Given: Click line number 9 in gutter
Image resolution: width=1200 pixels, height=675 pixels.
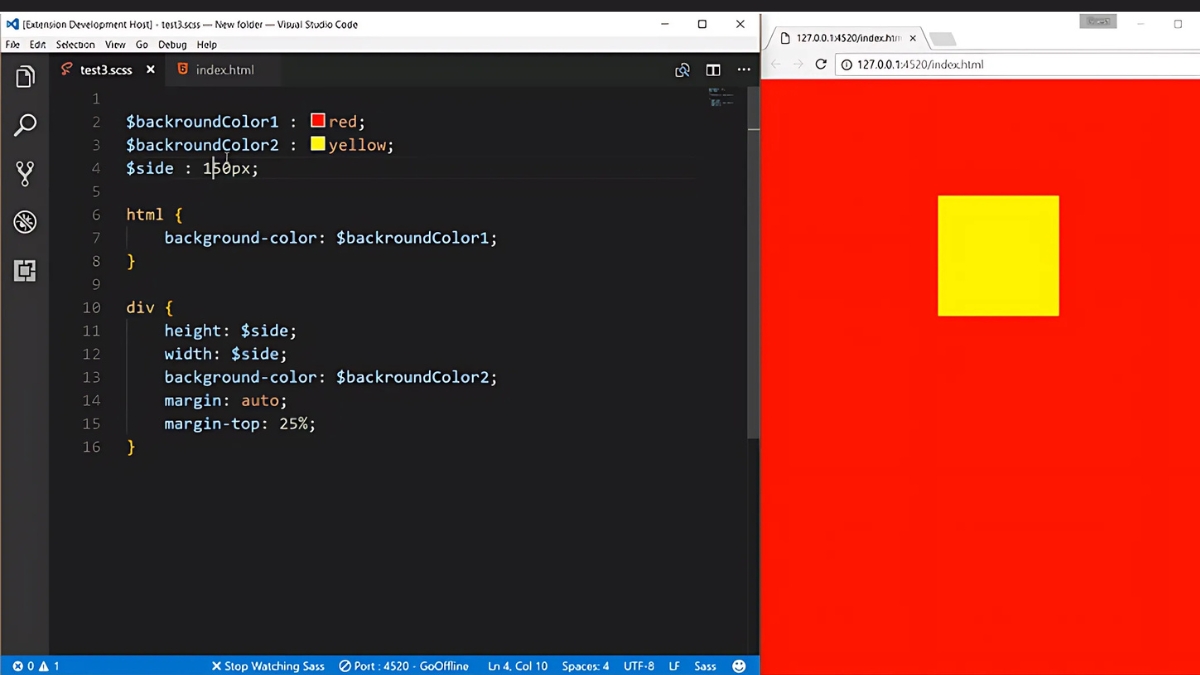Looking at the screenshot, I should [96, 284].
